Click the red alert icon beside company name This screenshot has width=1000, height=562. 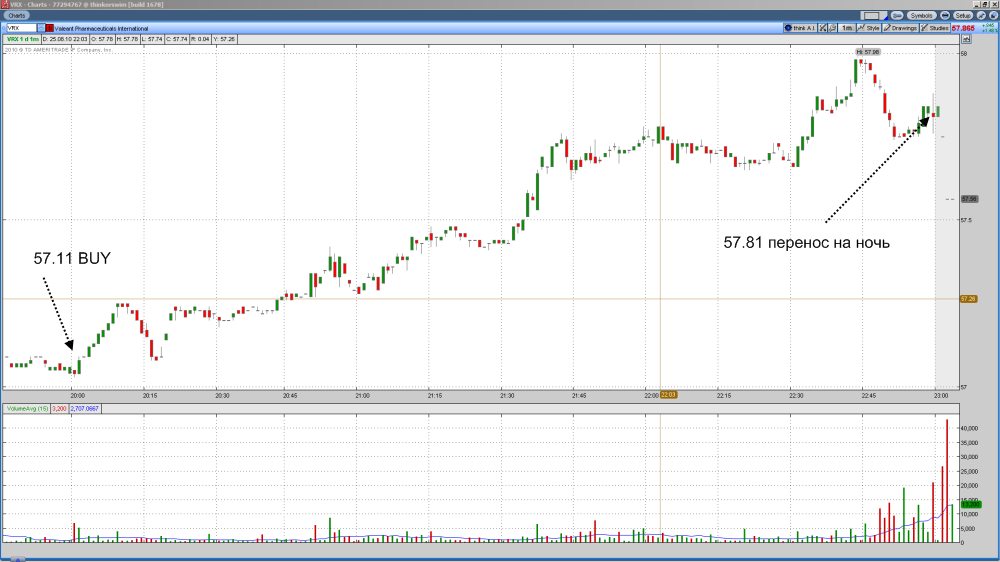point(49,28)
